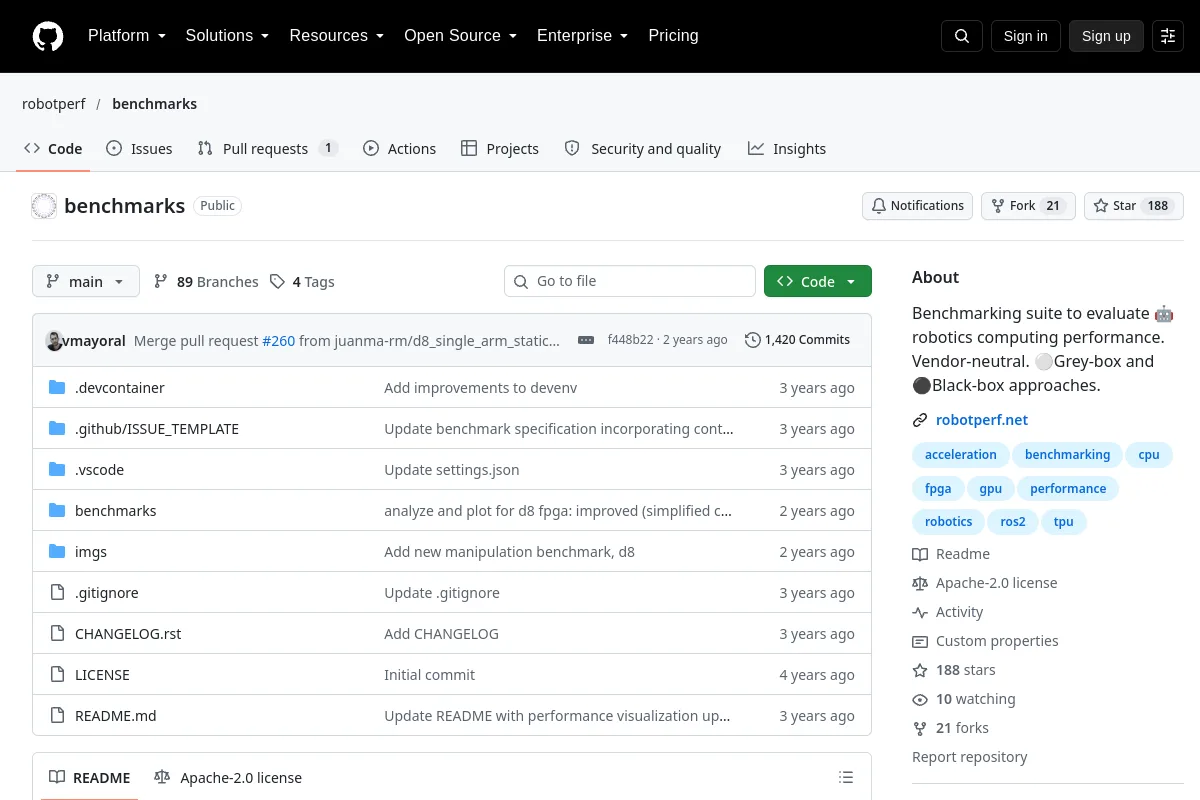Image resolution: width=1200 pixels, height=800 pixels.
Task: Open Custom properties link
Action: coord(985,641)
